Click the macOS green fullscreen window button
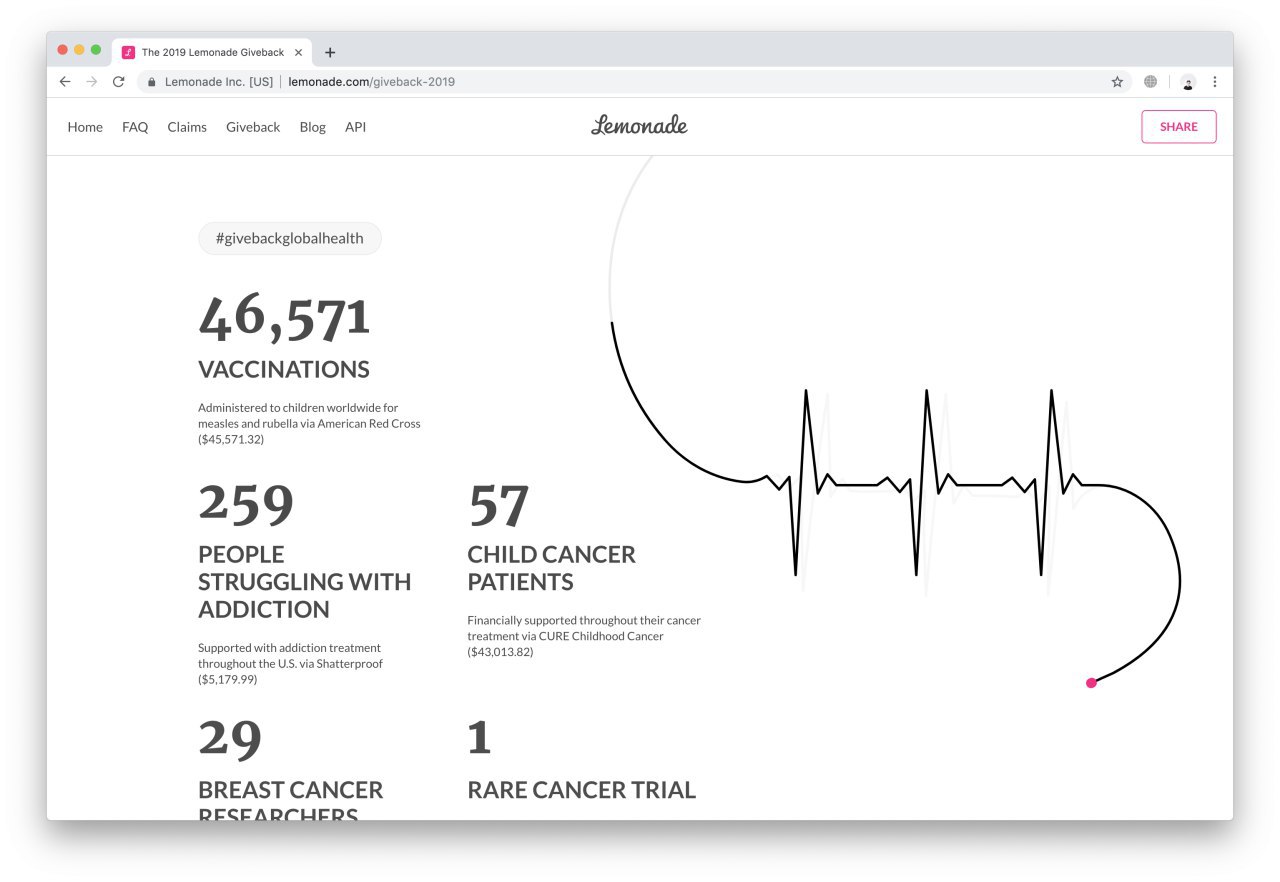 96,50
